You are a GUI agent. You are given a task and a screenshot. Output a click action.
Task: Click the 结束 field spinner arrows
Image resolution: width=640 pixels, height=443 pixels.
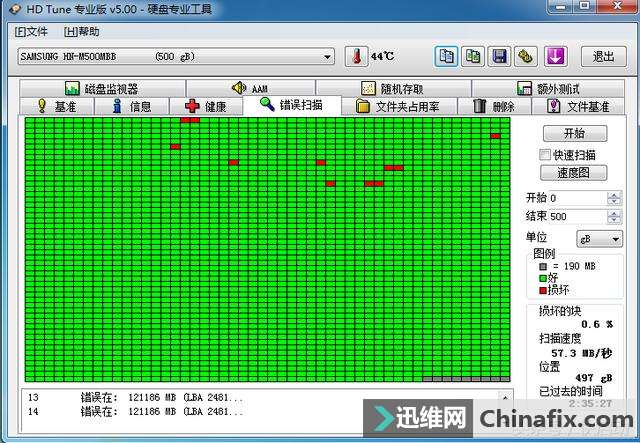[x=613, y=216]
